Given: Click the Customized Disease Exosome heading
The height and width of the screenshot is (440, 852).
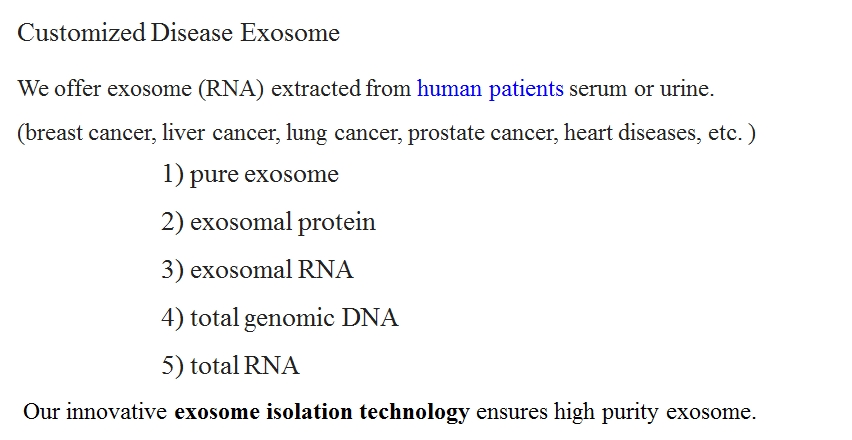Looking at the screenshot, I should click(179, 33).
